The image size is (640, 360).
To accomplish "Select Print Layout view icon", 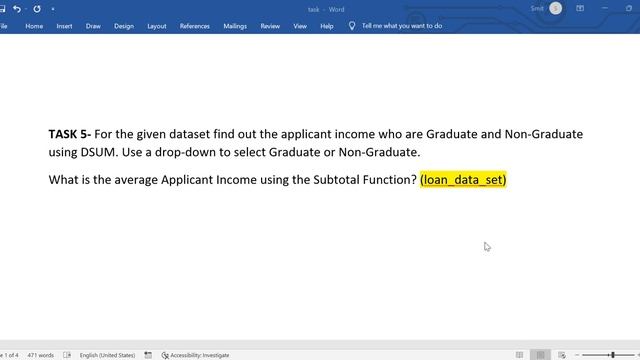I will coord(540,355).
